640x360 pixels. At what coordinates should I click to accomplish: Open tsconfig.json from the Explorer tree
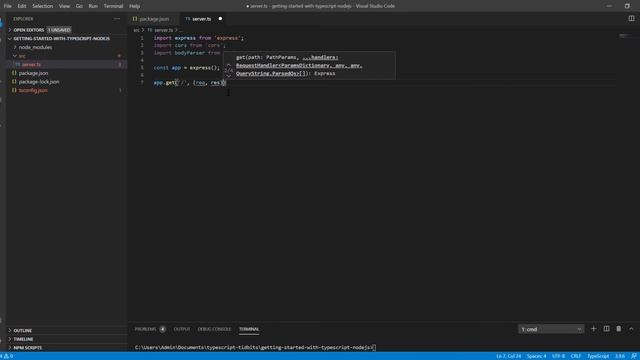67,90
